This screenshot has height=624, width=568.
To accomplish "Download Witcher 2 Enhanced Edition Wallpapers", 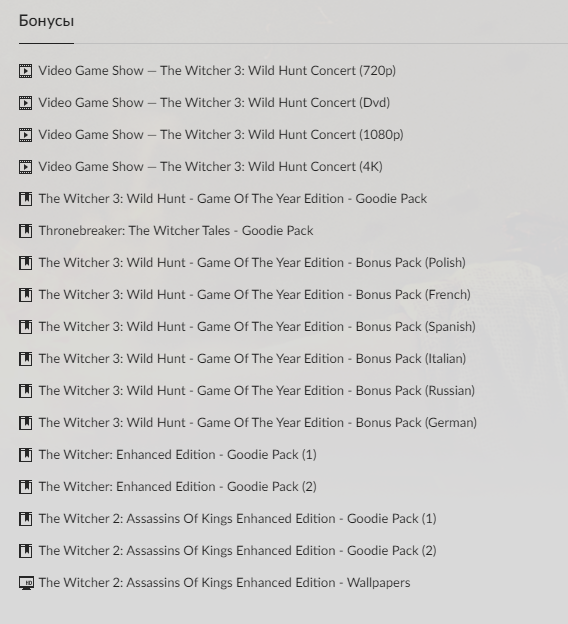I will [x=224, y=583].
